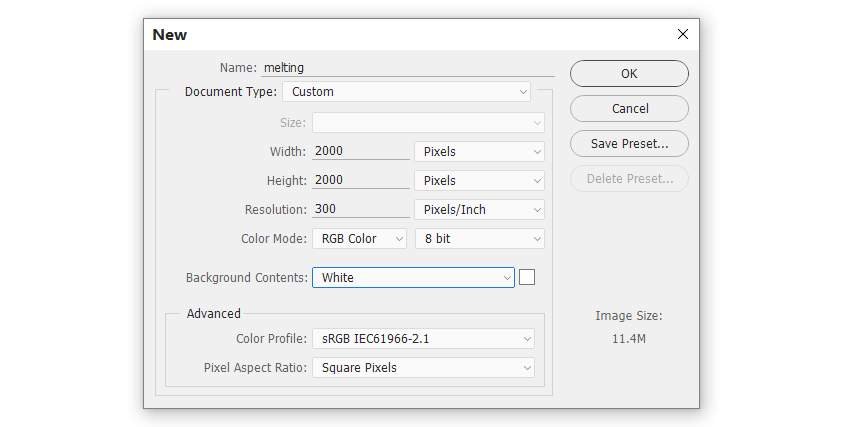Viewport: 850px width, 427px height.
Task: Open the Pixel Aspect Ratio dropdown
Action: click(423, 368)
